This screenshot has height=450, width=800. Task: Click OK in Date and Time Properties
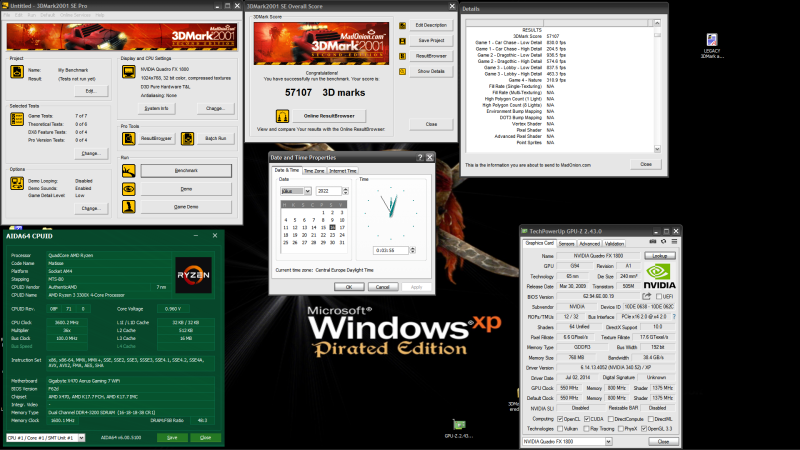[349, 287]
